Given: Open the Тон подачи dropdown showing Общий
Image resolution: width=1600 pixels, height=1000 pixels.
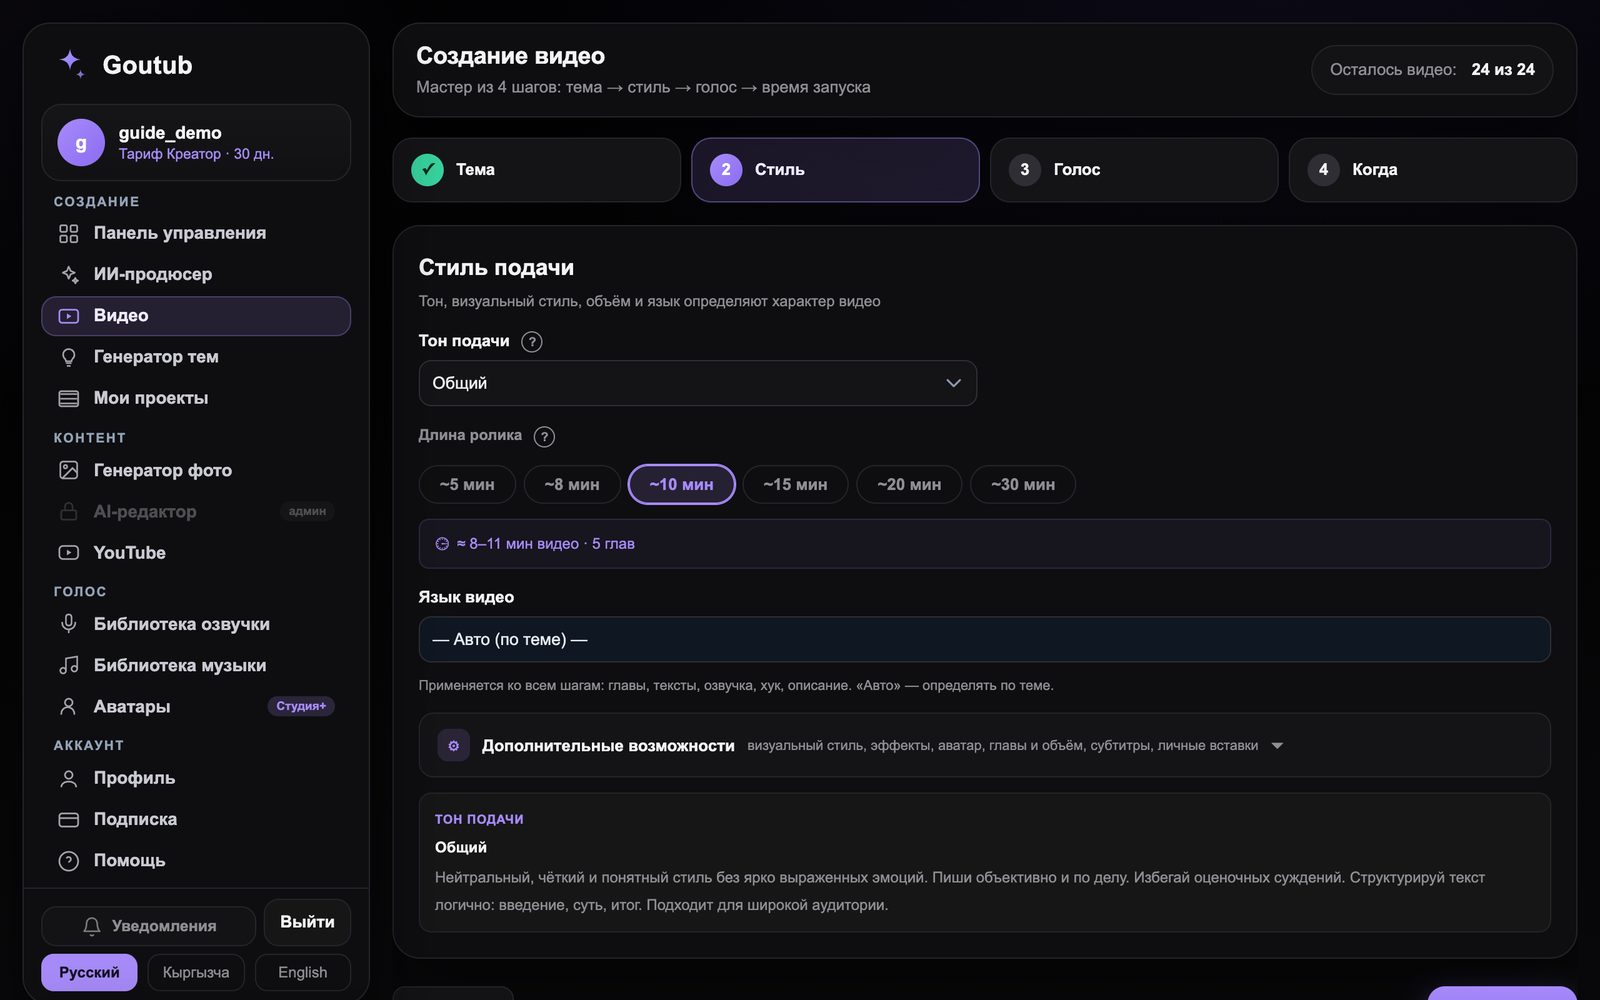Looking at the screenshot, I should click(697, 383).
